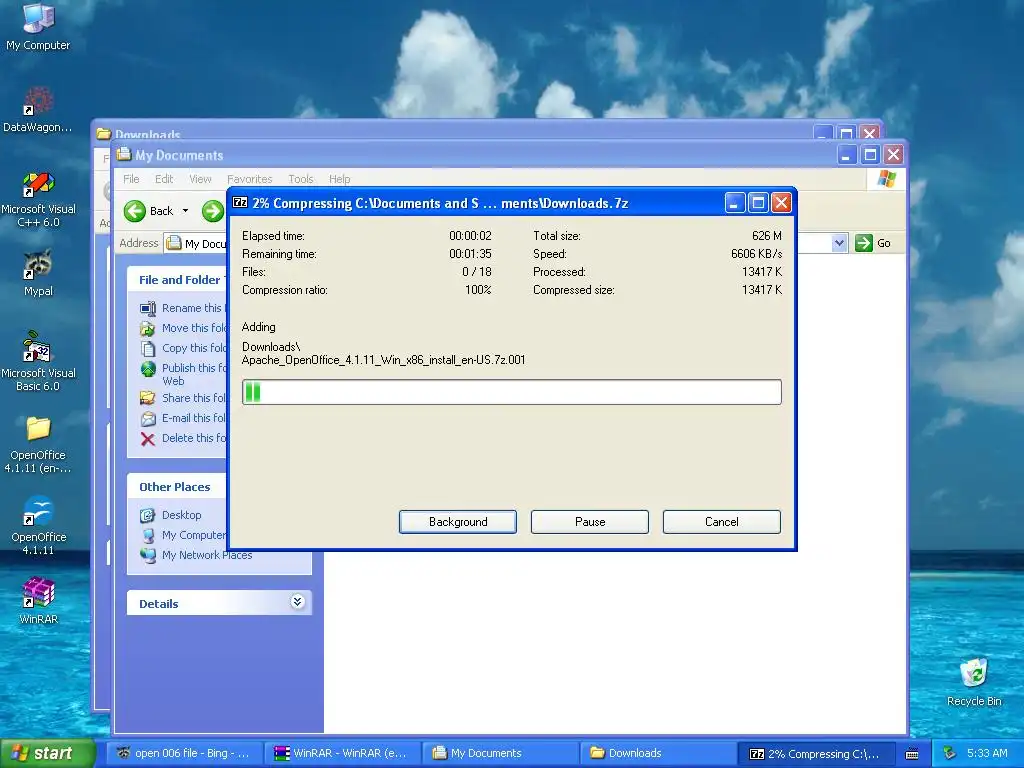The image size is (1024, 768).
Task: Minimize the 7-Zip compressing dialog
Action: pos(734,203)
